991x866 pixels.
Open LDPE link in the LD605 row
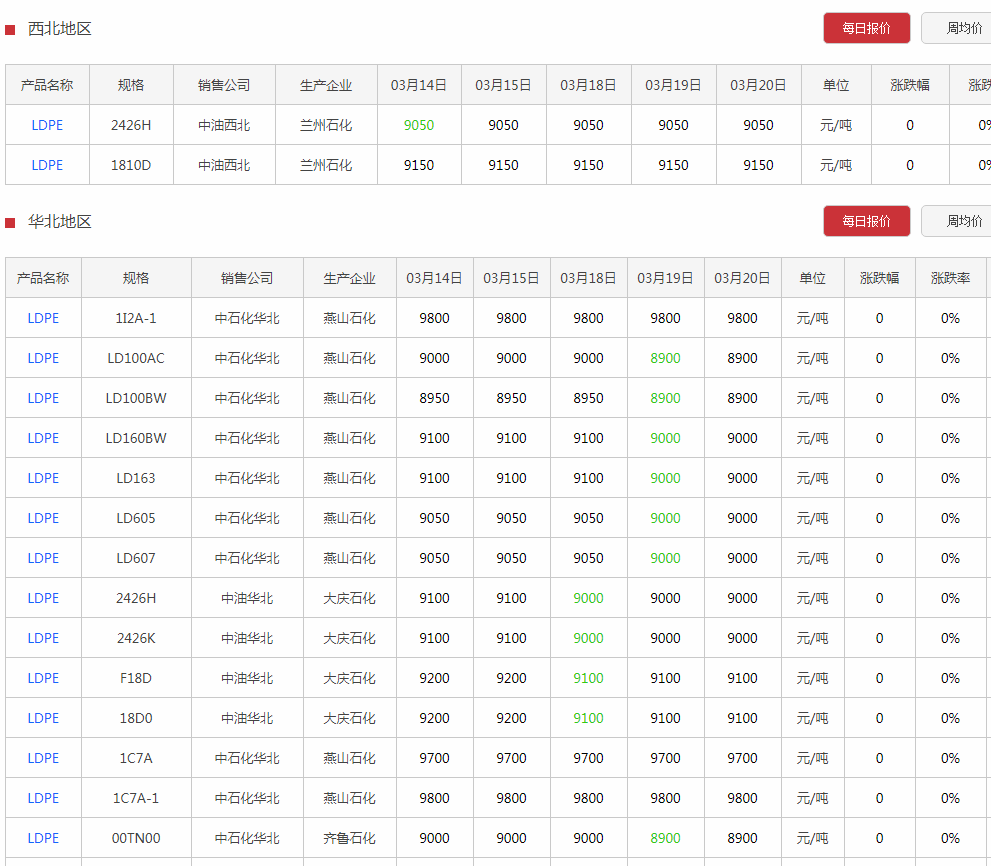[43, 518]
